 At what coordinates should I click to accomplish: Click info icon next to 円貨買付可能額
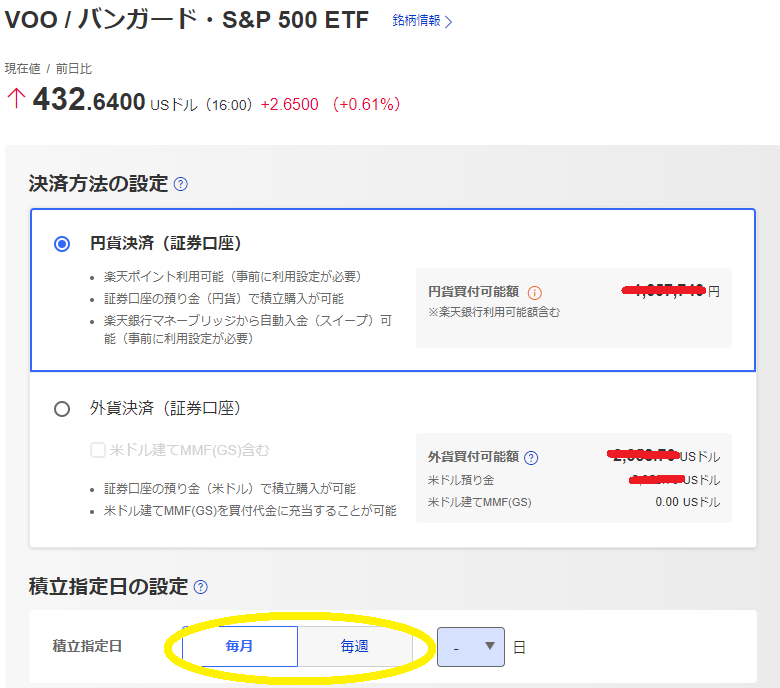tap(534, 293)
